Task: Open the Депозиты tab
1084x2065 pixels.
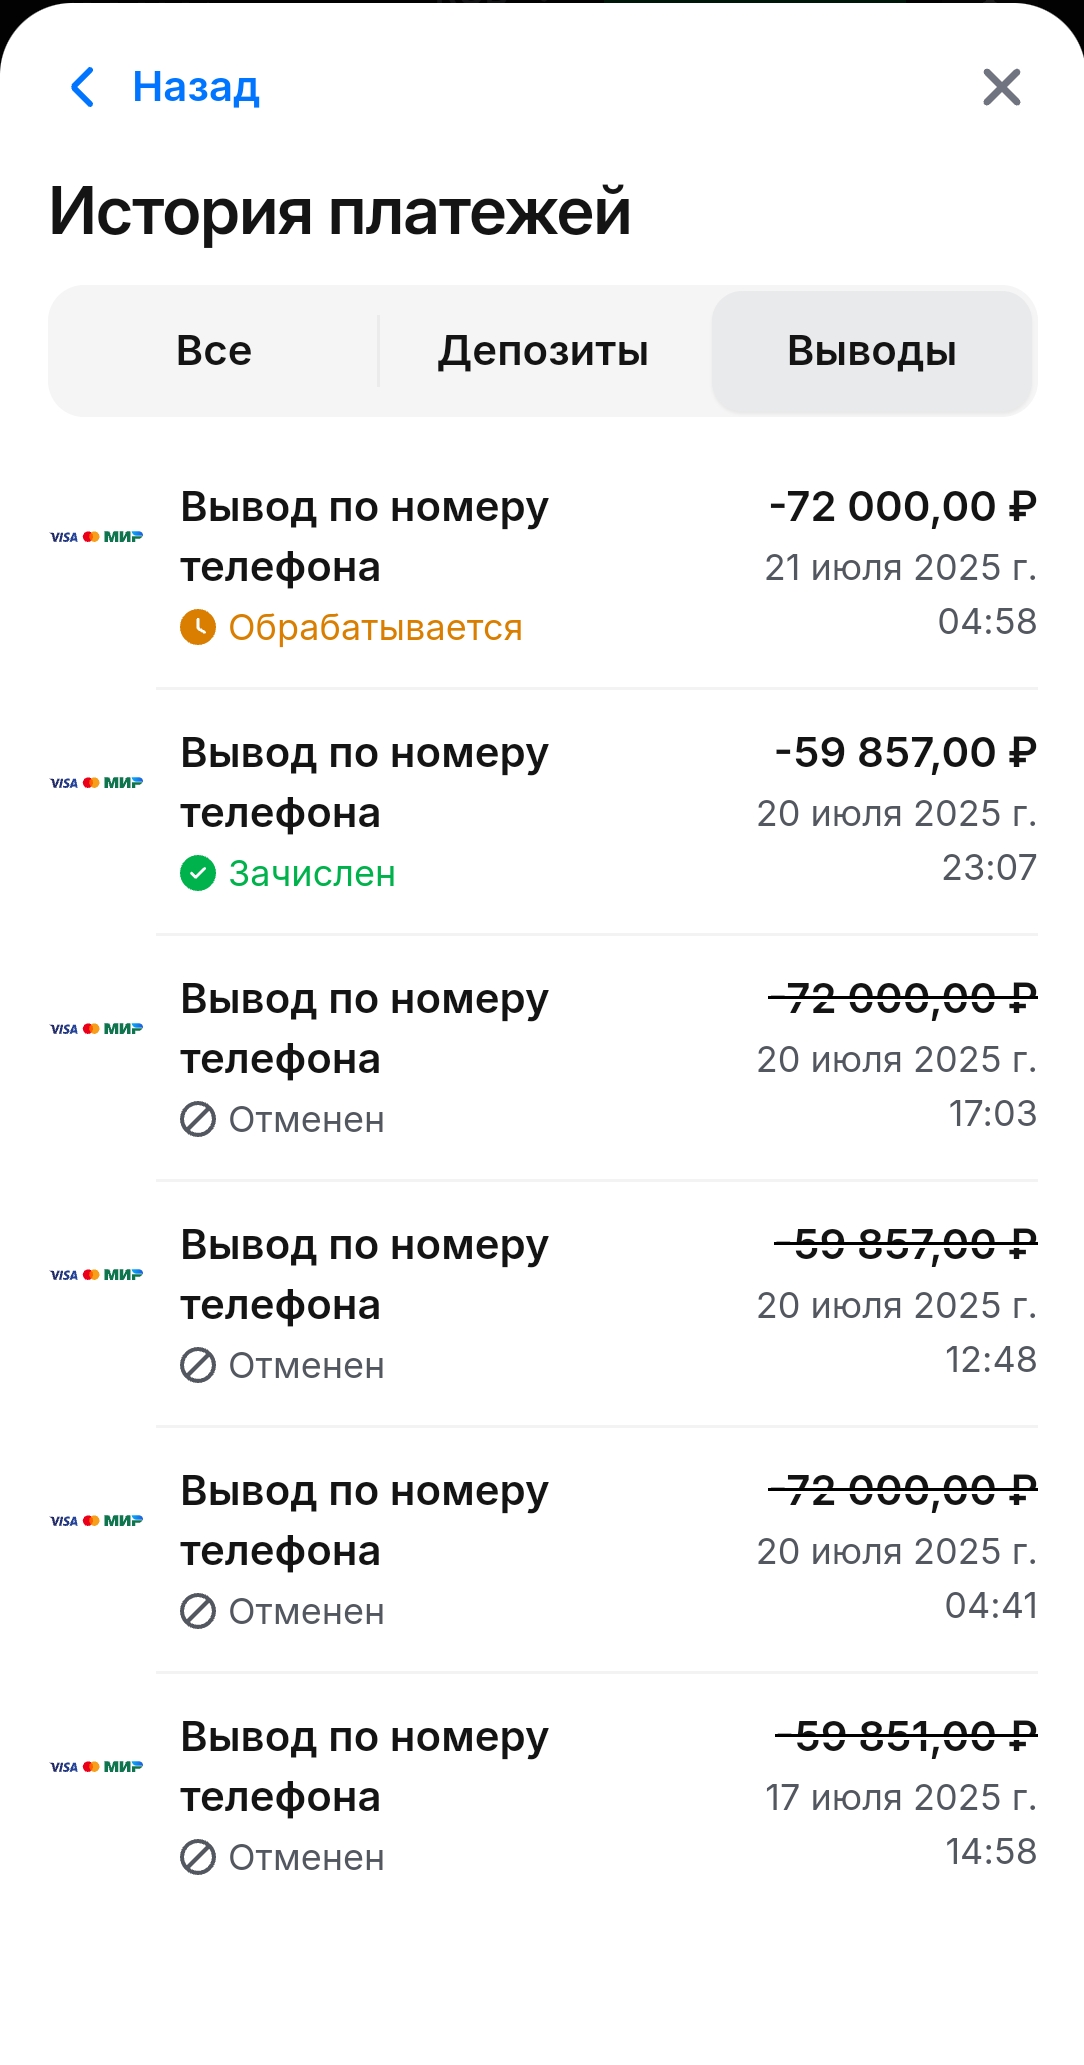Action: 543,351
